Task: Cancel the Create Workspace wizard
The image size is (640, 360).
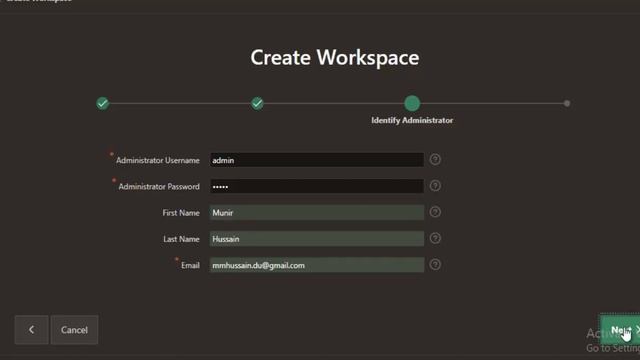Action: click(x=74, y=329)
